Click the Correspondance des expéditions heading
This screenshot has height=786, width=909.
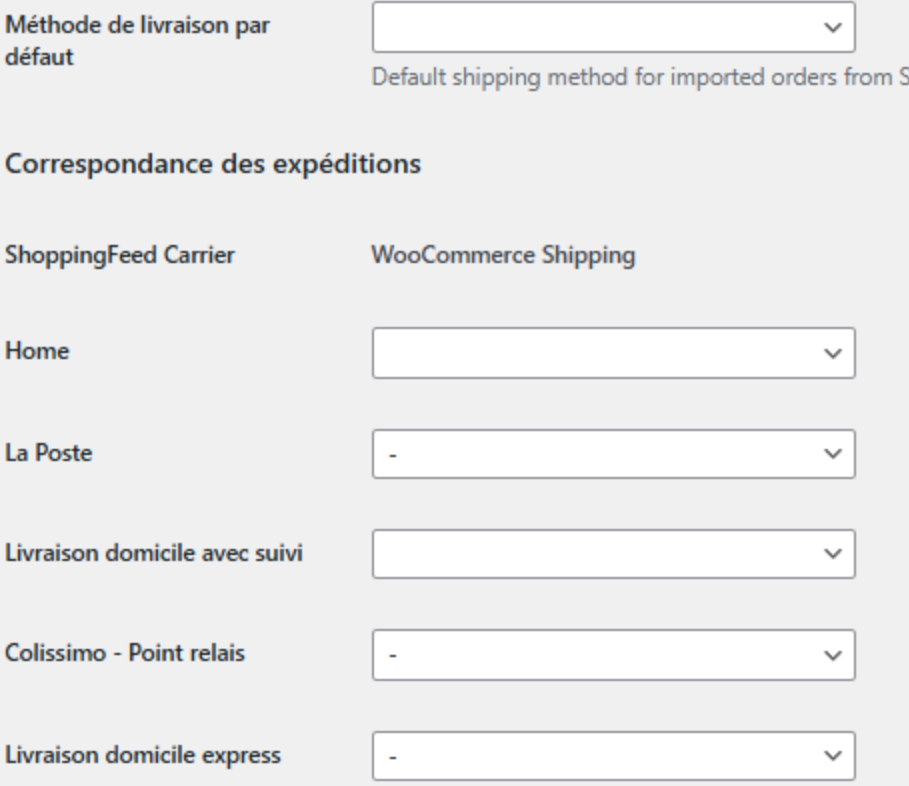pyautogui.click(x=212, y=162)
